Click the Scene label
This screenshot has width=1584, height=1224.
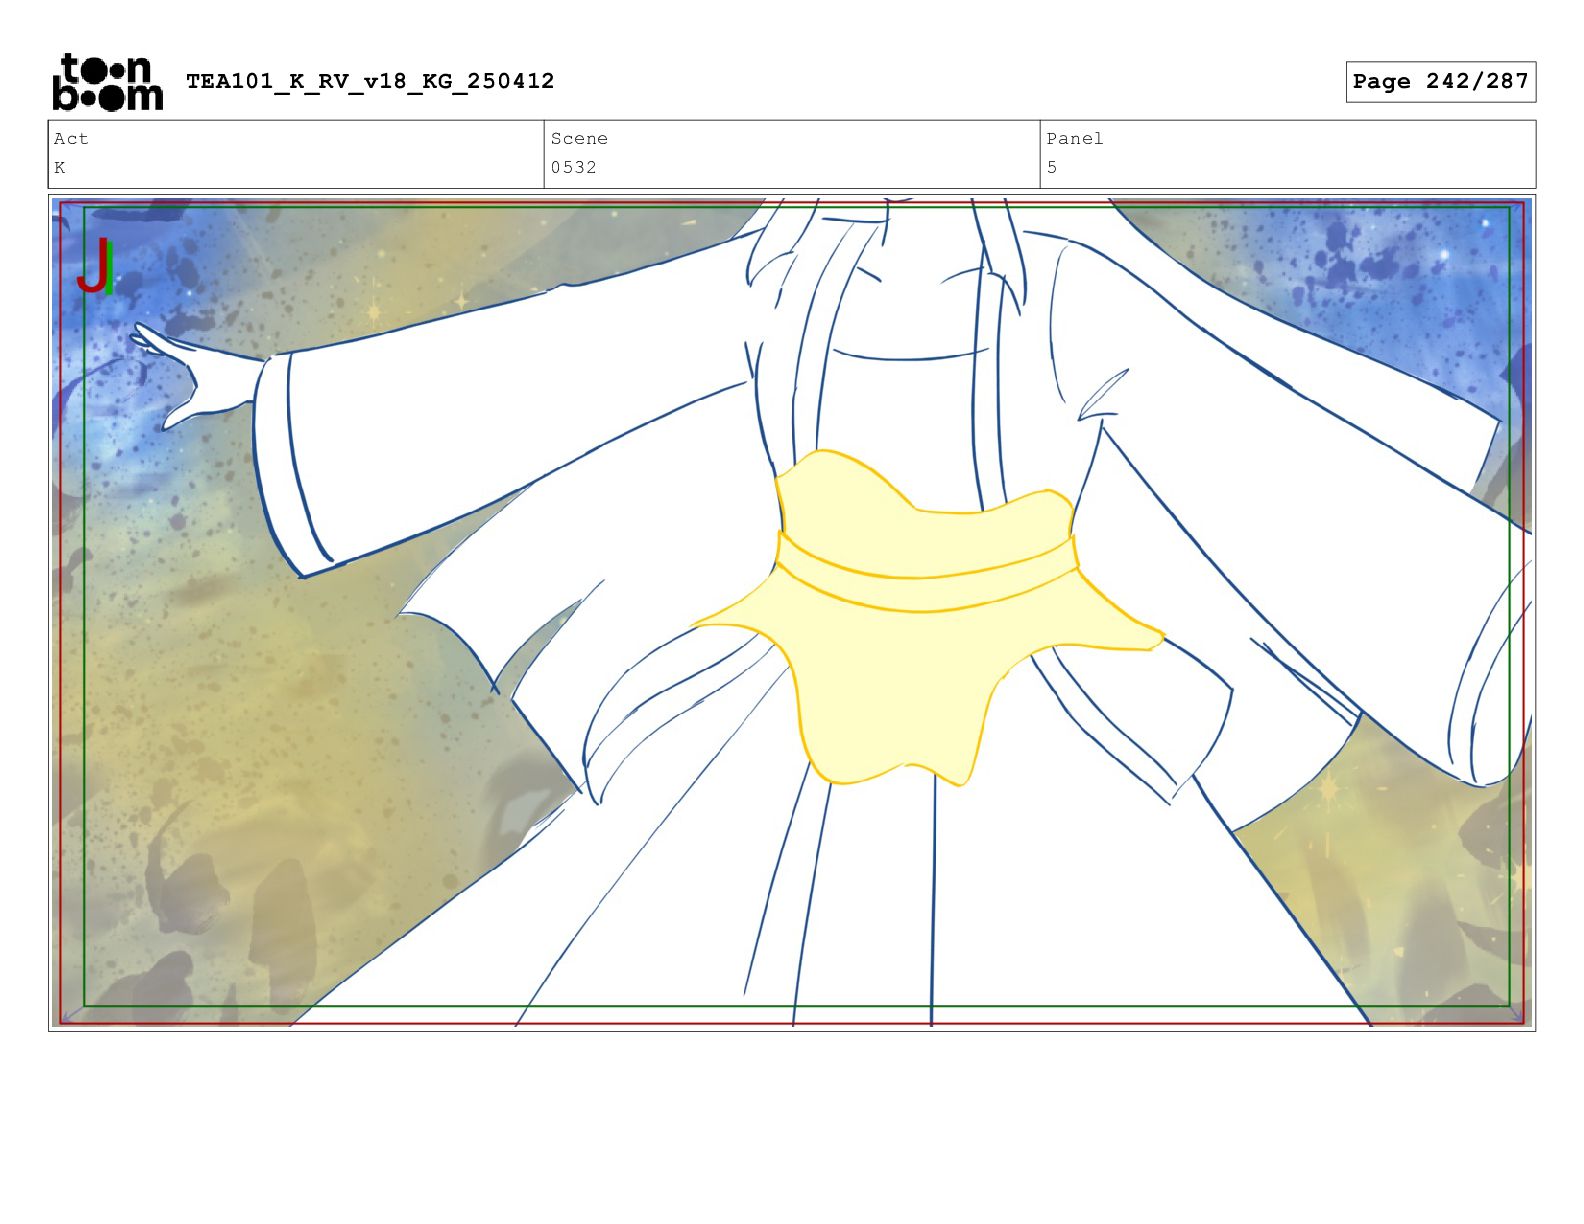click(x=579, y=139)
